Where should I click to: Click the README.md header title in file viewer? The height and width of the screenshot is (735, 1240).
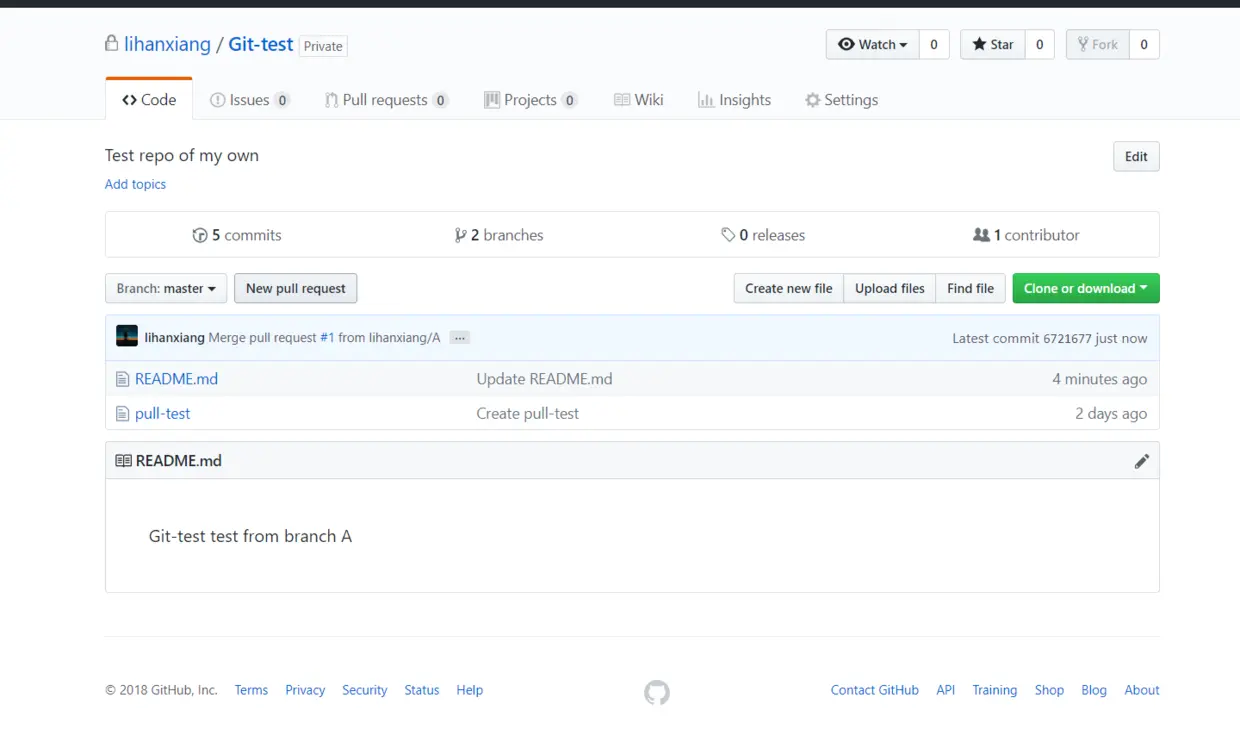click(178, 461)
